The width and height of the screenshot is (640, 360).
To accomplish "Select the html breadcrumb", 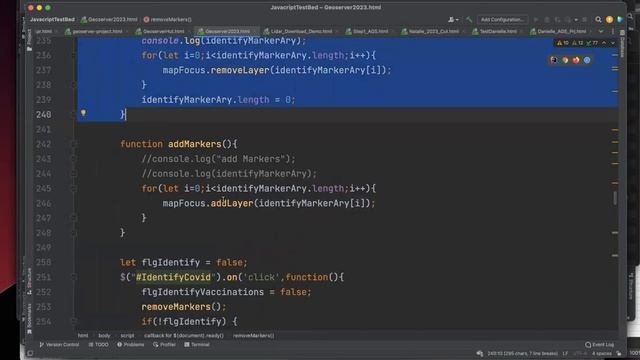I will click(83, 336).
